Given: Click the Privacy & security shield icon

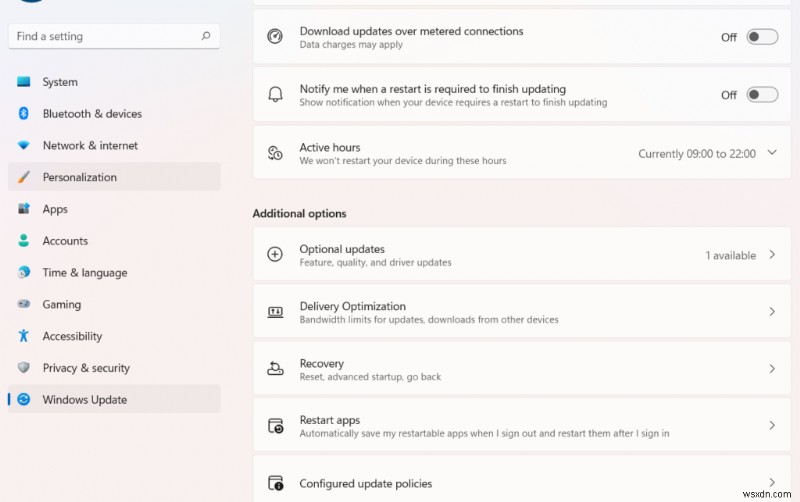Looking at the screenshot, I should pos(24,368).
